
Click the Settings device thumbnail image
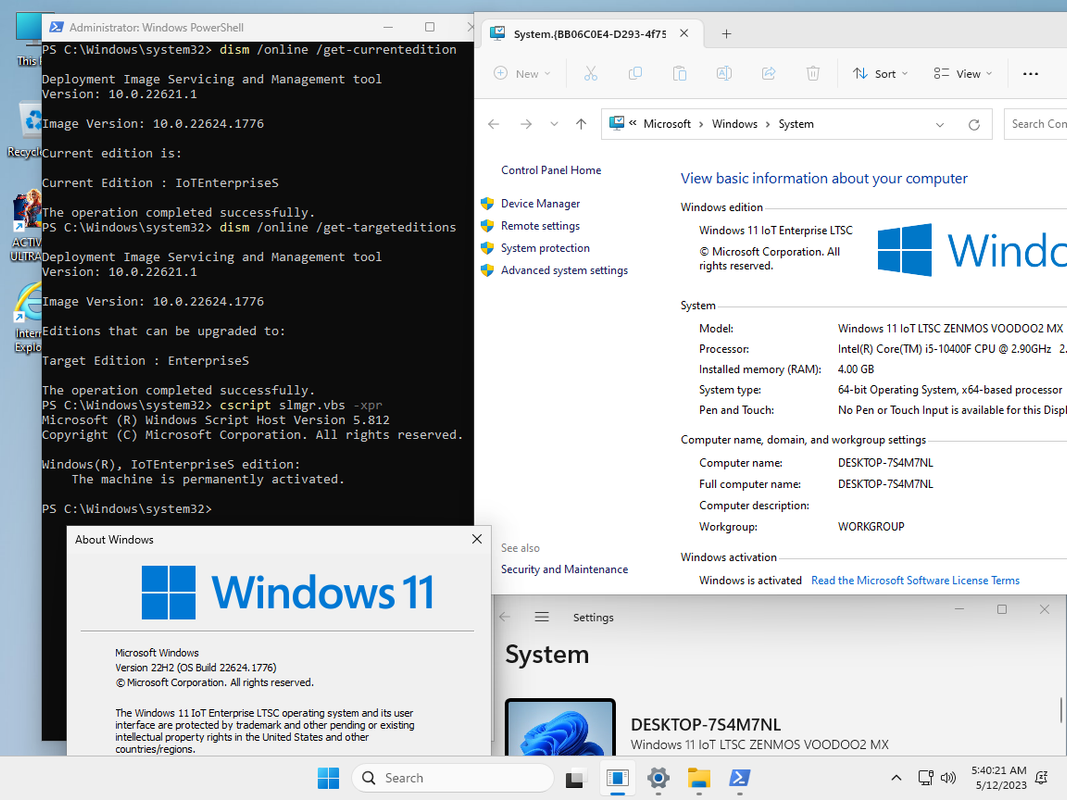click(560, 727)
